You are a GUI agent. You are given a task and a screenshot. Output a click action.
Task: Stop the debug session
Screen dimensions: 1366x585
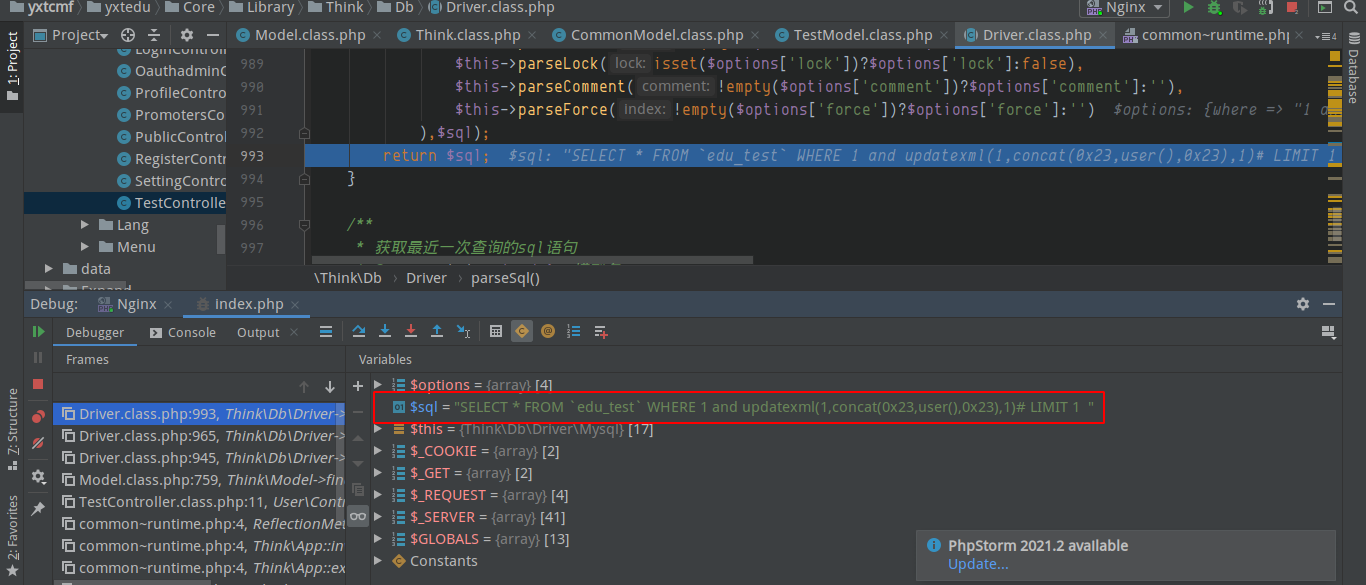[x=38, y=383]
